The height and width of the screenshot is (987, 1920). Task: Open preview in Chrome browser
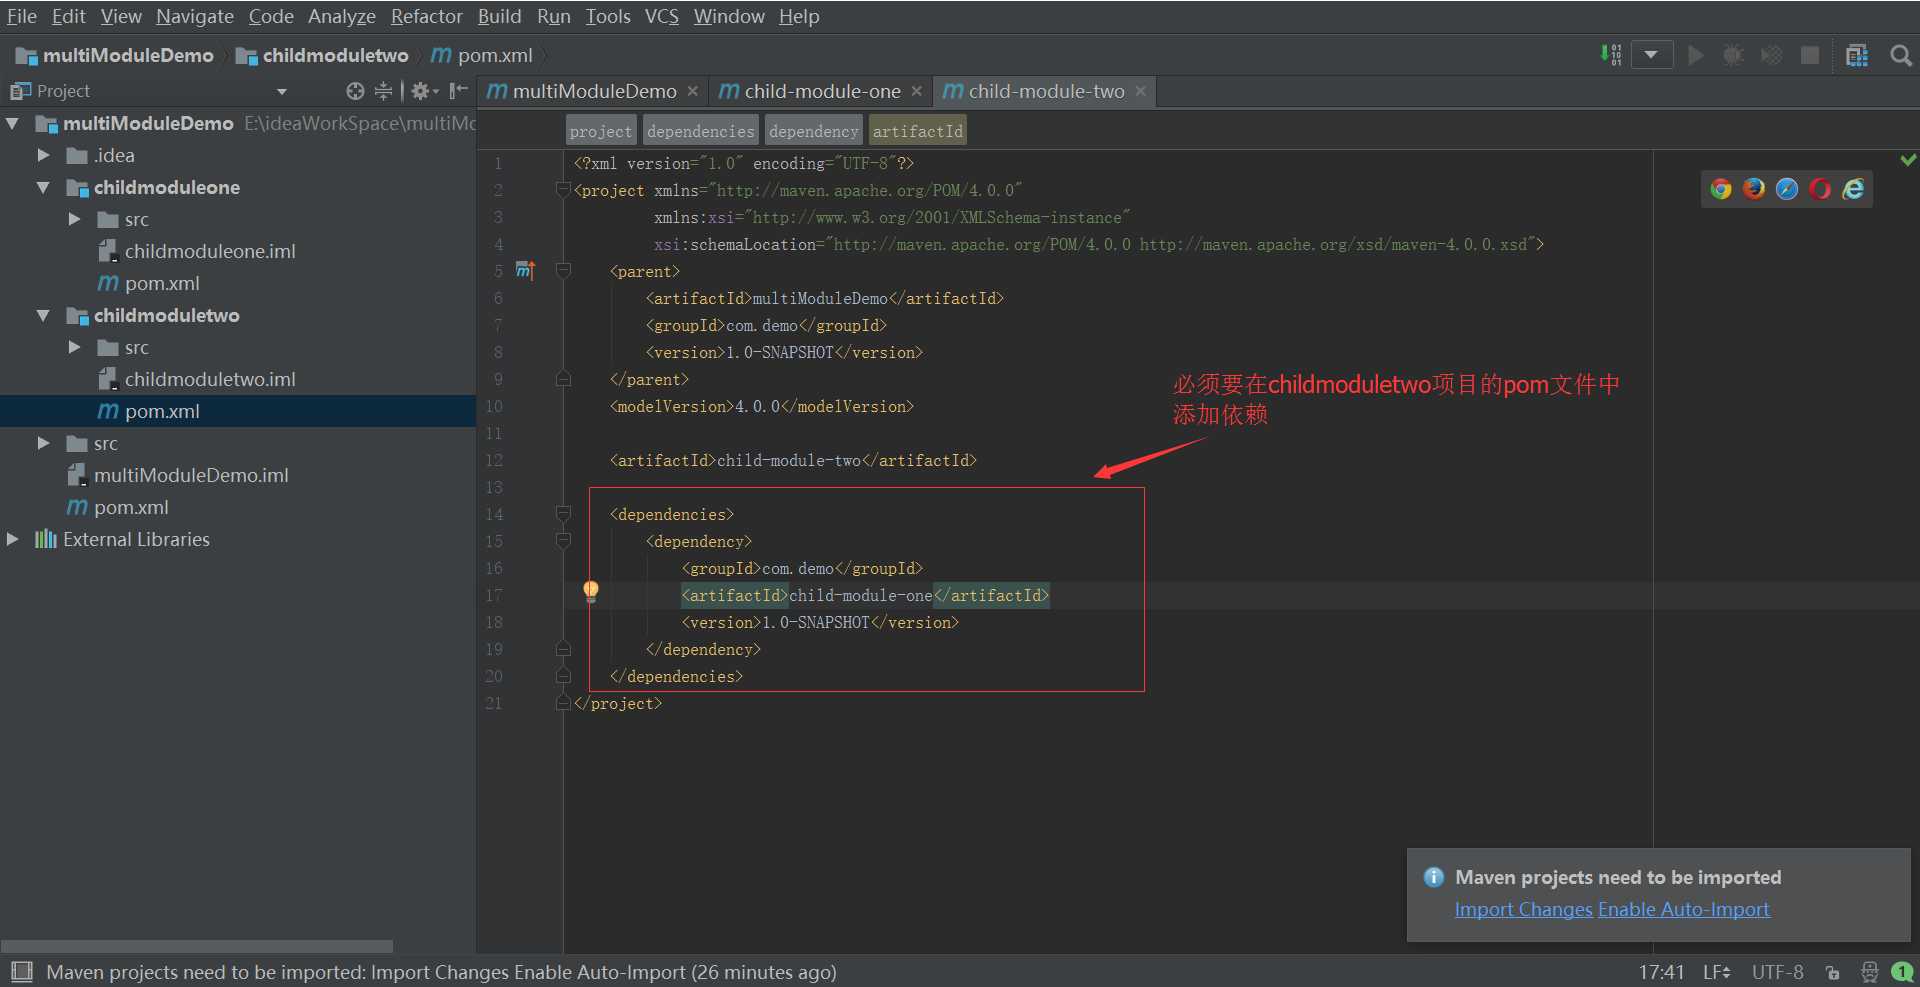[1721, 189]
